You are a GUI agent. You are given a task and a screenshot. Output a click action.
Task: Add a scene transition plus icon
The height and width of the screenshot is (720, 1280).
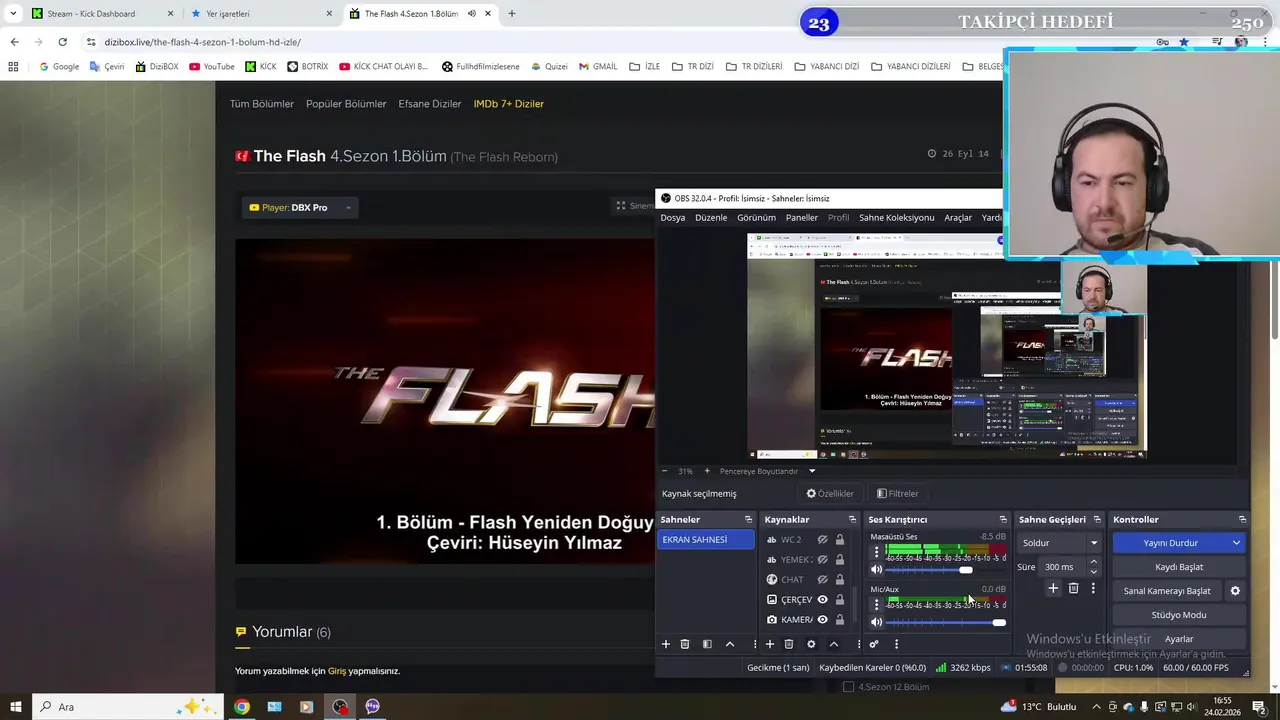(x=1053, y=589)
